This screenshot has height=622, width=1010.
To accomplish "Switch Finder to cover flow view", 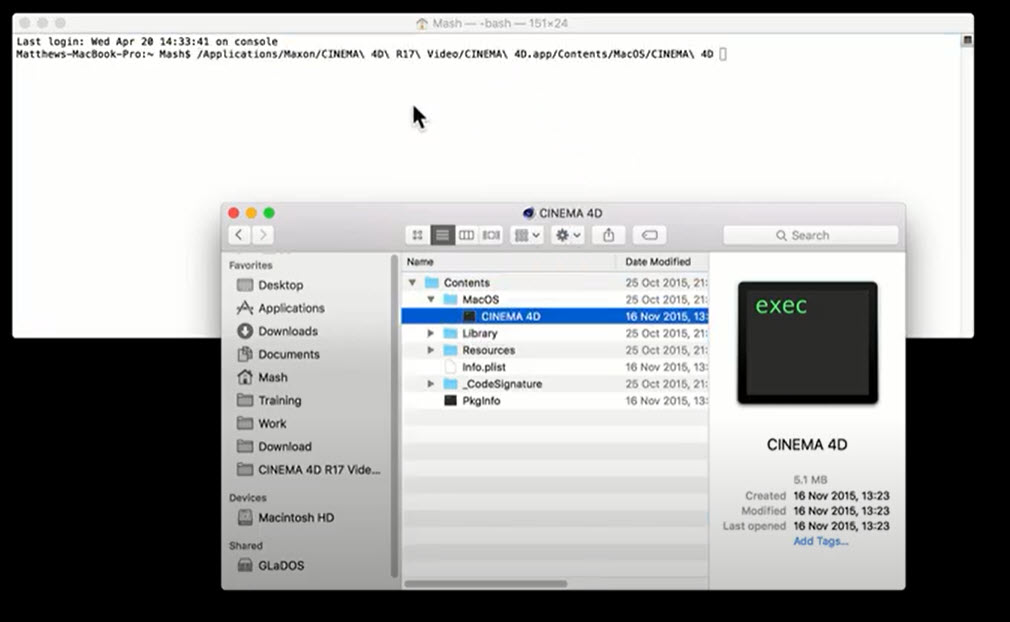I will [491, 235].
